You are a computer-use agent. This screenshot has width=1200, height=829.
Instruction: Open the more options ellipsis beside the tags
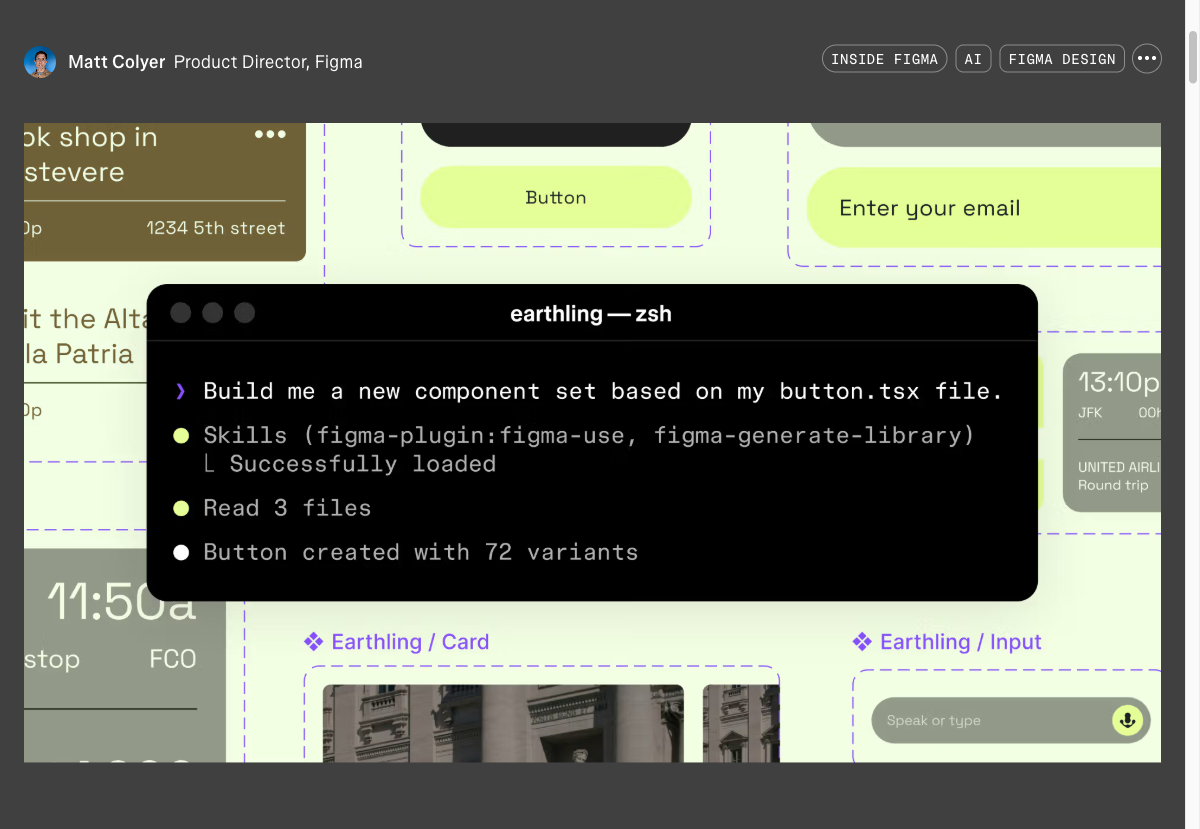[1147, 59]
